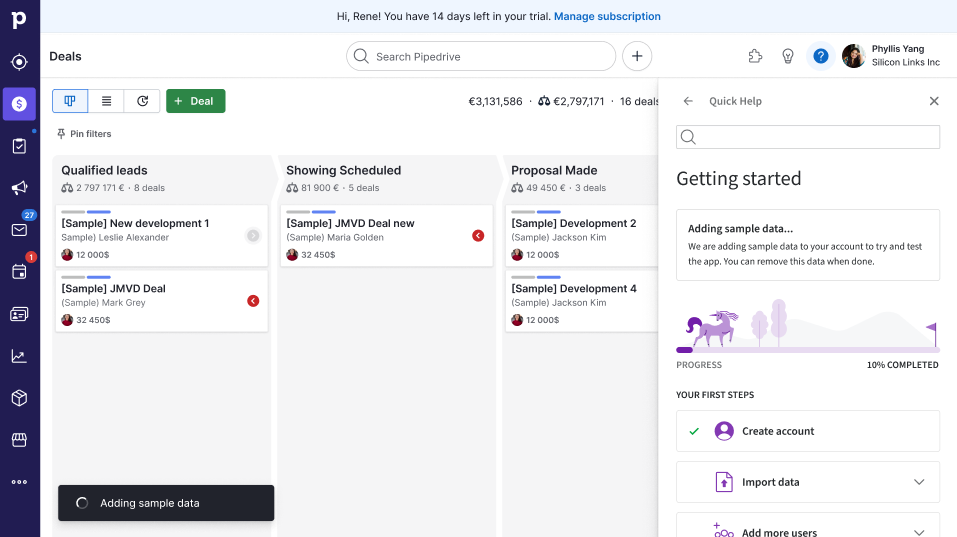Open the Pipedrive logo home
This screenshot has height=537, width=957.
point(19,20)
